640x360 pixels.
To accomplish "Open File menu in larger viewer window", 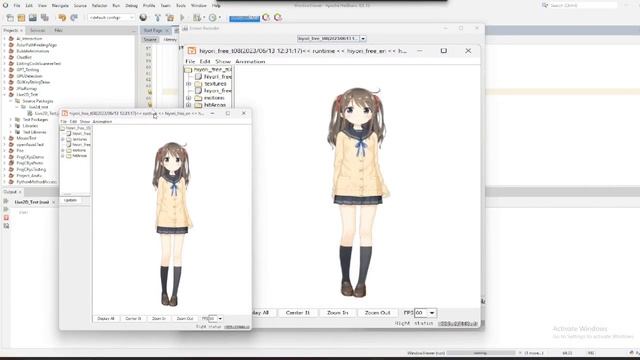I will tap(190, 62).
